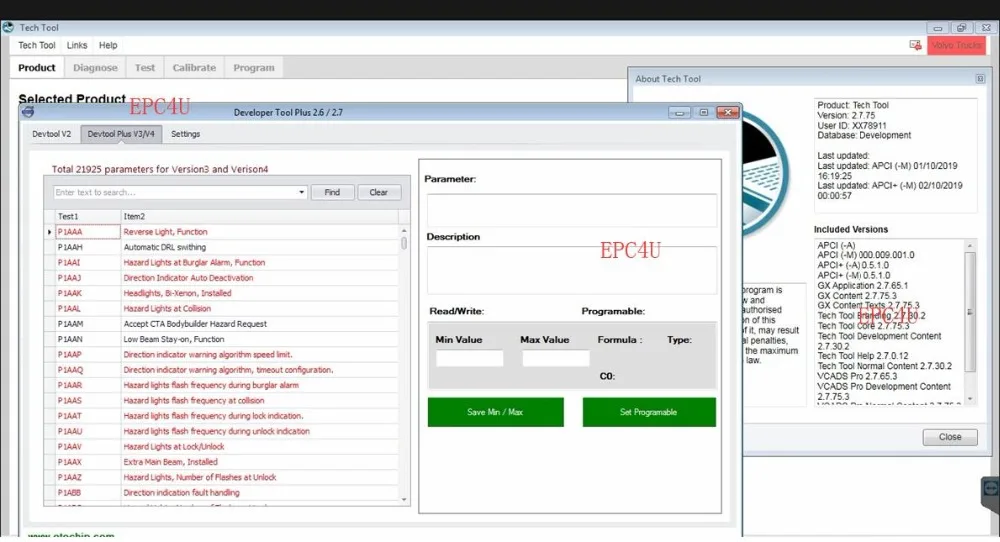Select row P1AAN
Viewport: 1000px width, 542px height.
(87, 339)
